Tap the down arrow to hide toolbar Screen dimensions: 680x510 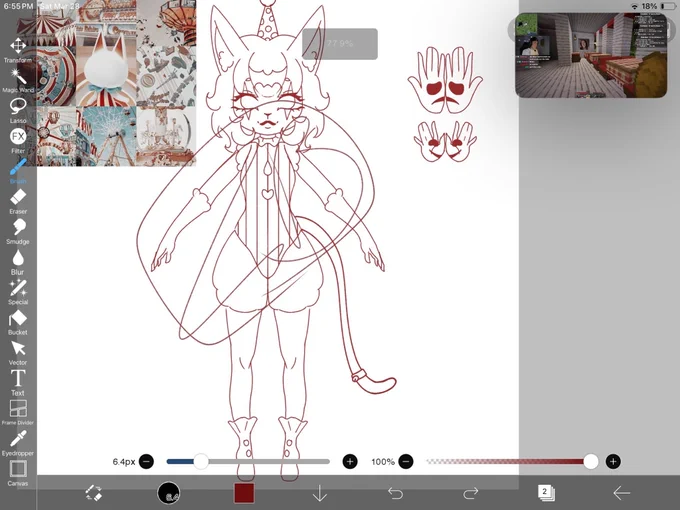click(x=320, y=494)
